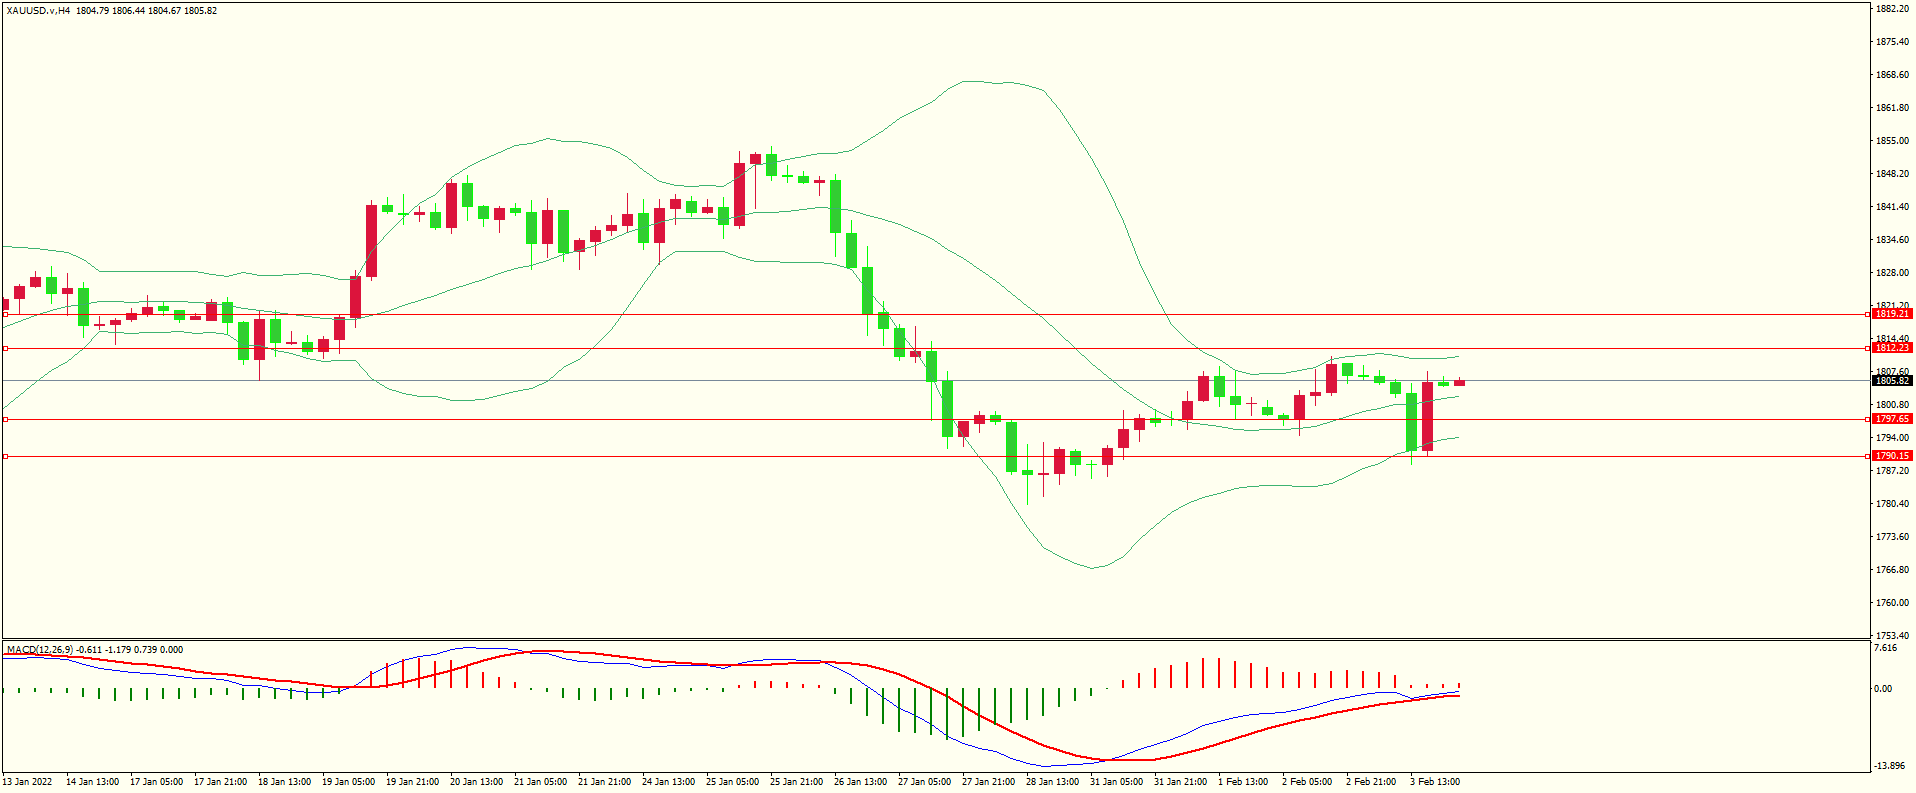Image resolution: width=1916 pixels, height=793 pixels.
Task: Click the 19 Jan 21:00 time label
Action: pyautogui.click(x=412, y=782)
